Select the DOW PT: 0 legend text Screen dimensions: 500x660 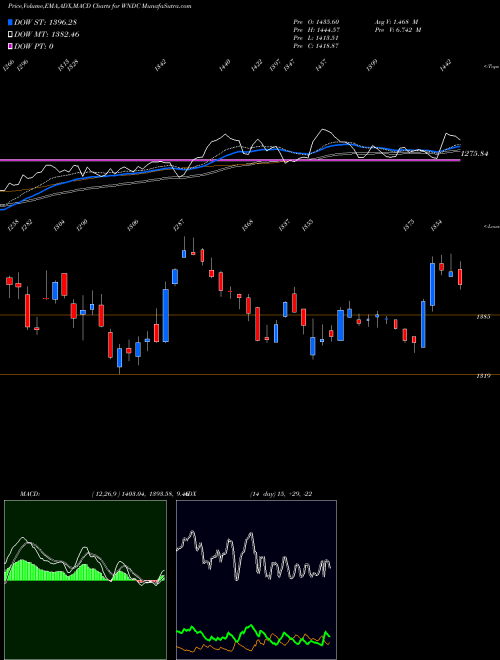[x=34, y=46]
